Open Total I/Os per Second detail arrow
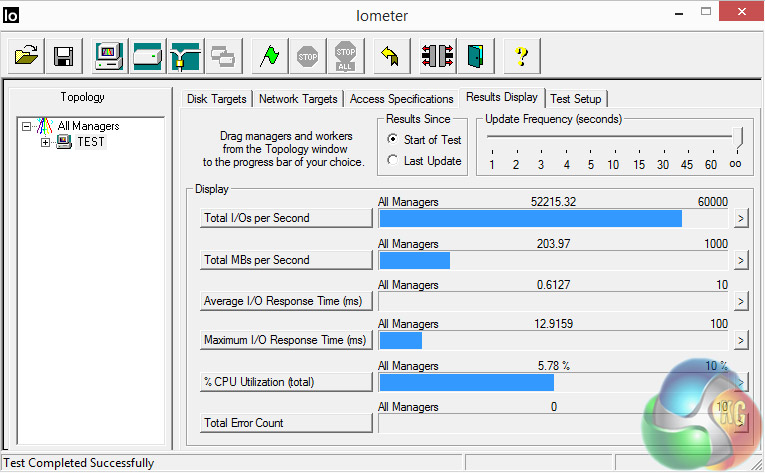This screenshot has width=765, height=473. (x=741, y=218)
